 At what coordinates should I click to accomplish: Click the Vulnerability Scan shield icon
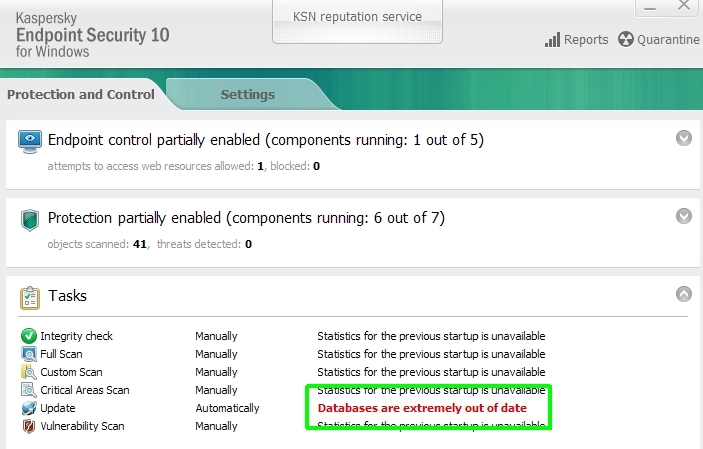coord(29,426)
